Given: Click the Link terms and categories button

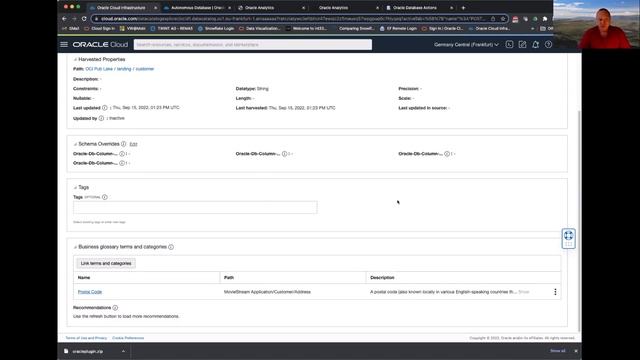Looking at the screenshot, I should click(106, 263).
